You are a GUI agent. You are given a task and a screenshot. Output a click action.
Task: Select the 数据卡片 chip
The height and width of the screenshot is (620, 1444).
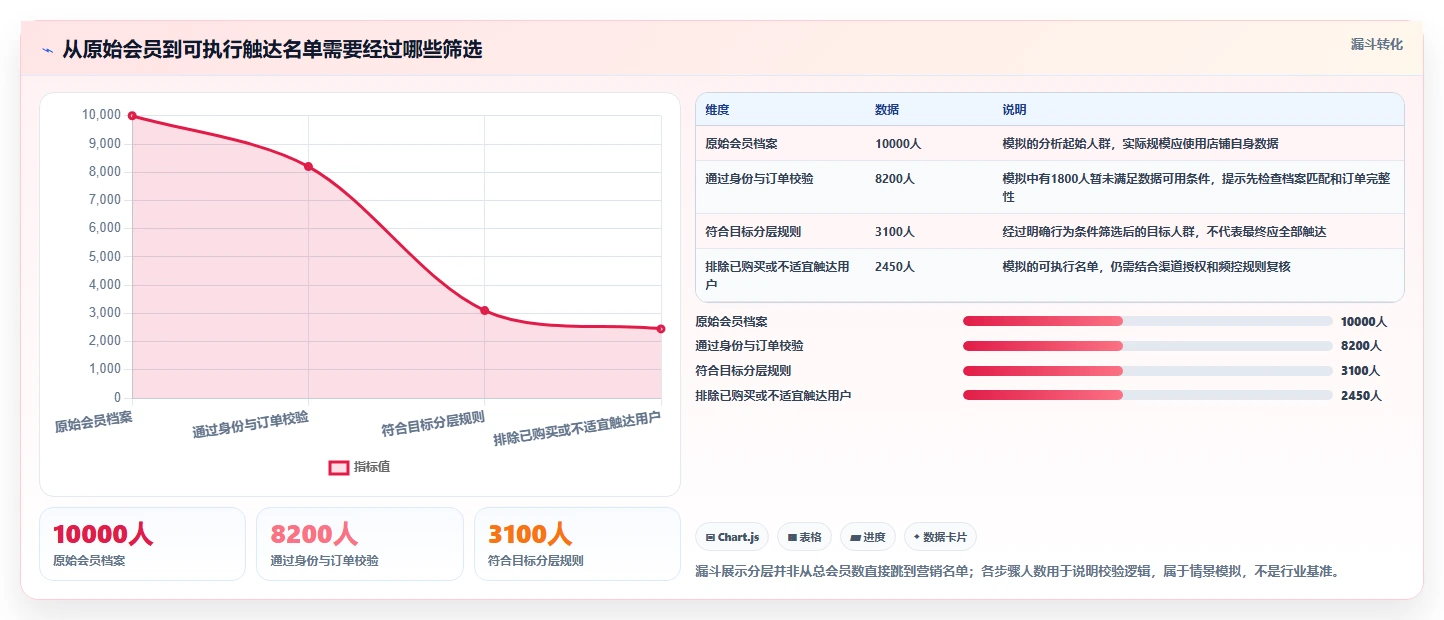(940, 537)
